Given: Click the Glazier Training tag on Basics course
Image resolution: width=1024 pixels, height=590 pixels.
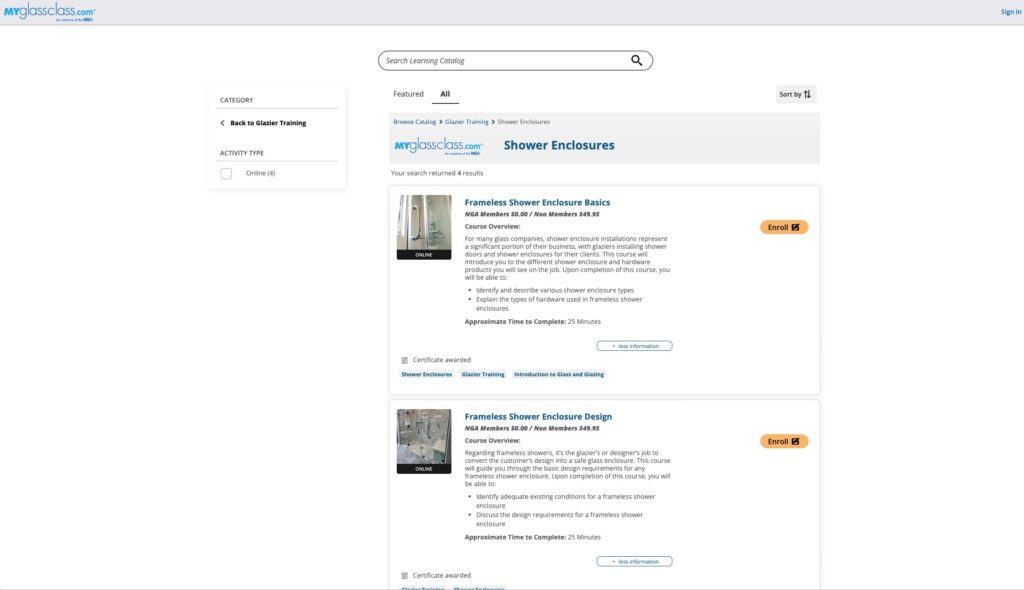Looking at the screenshot, I should point(483,374).
